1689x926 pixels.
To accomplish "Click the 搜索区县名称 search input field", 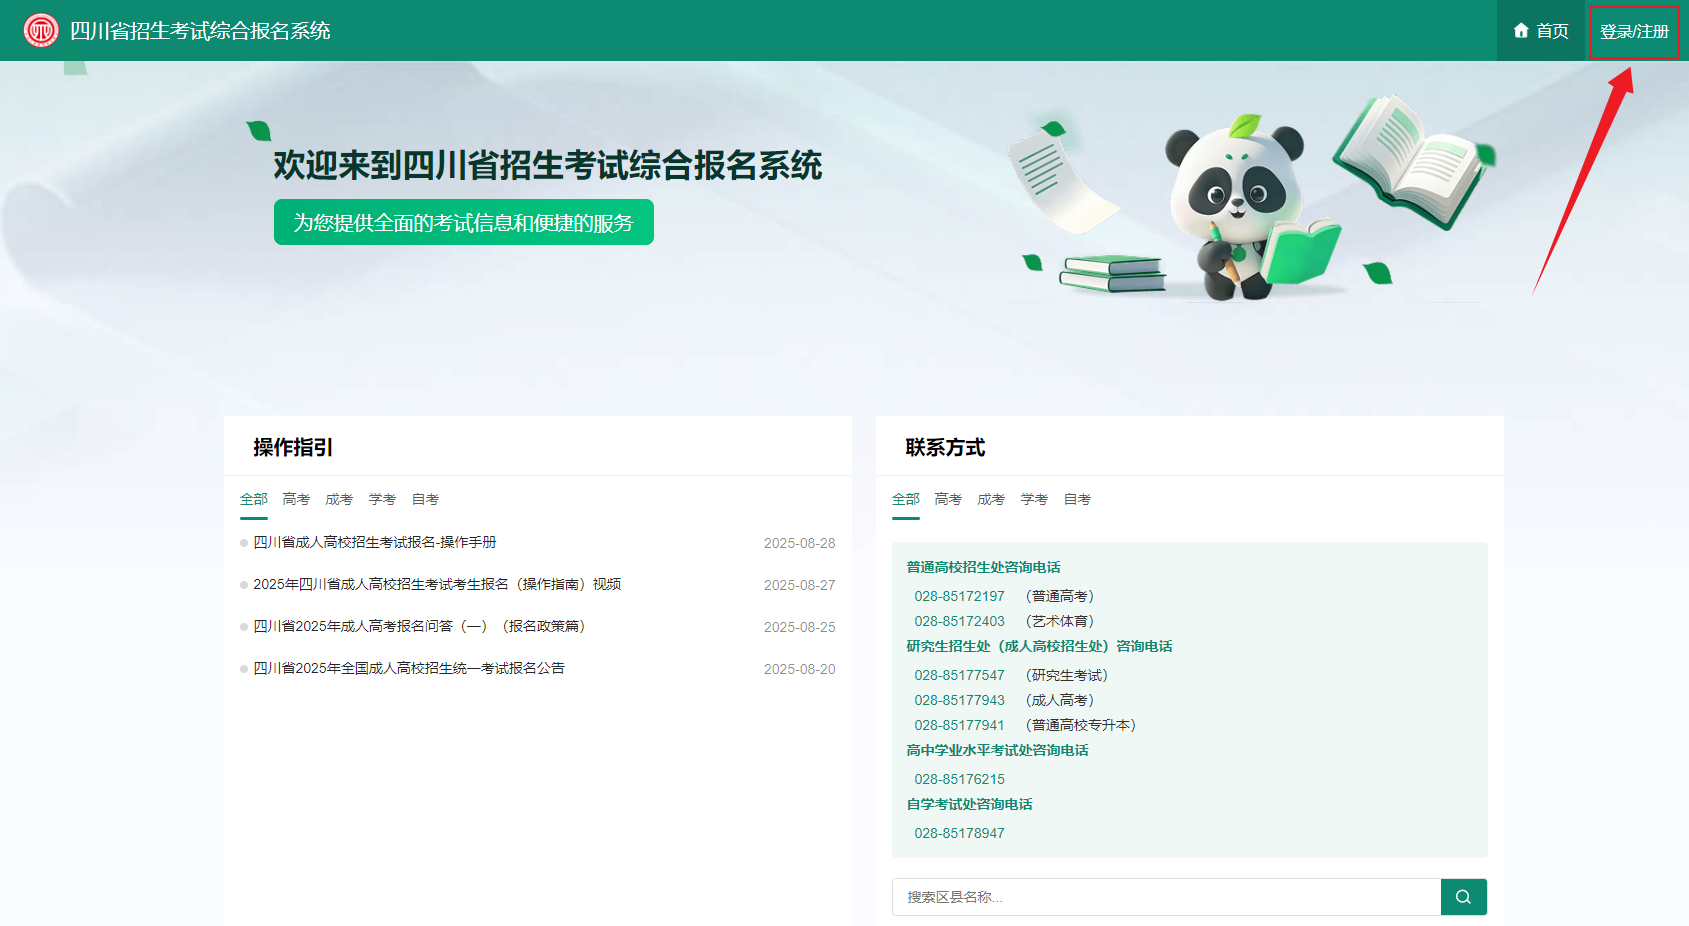I will [1165, 897].
